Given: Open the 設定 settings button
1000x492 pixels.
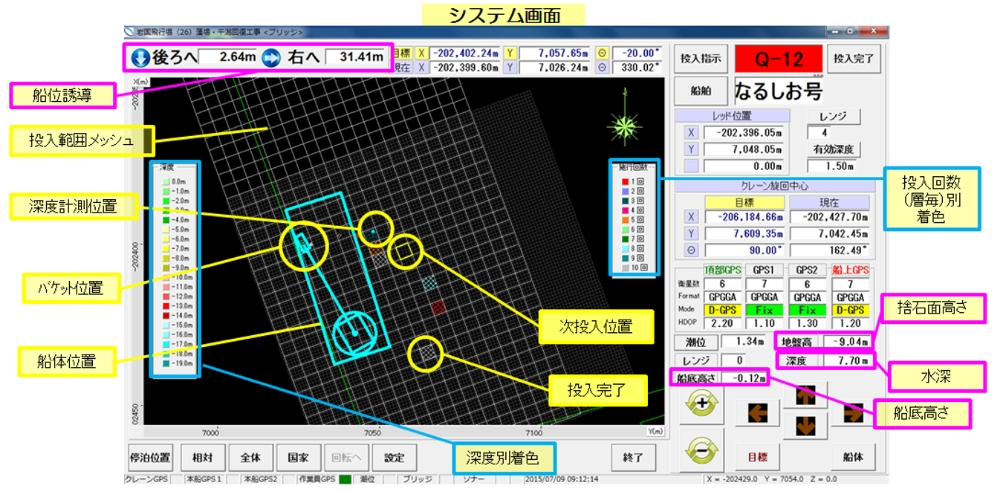Looking at the screenshot, I should [x=394, y=457].
